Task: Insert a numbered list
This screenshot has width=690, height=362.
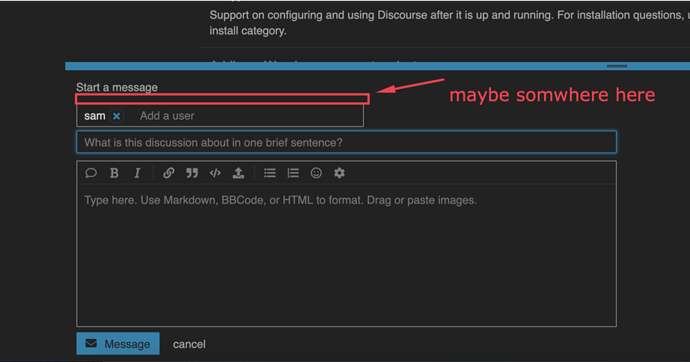Action: (293, 173)
